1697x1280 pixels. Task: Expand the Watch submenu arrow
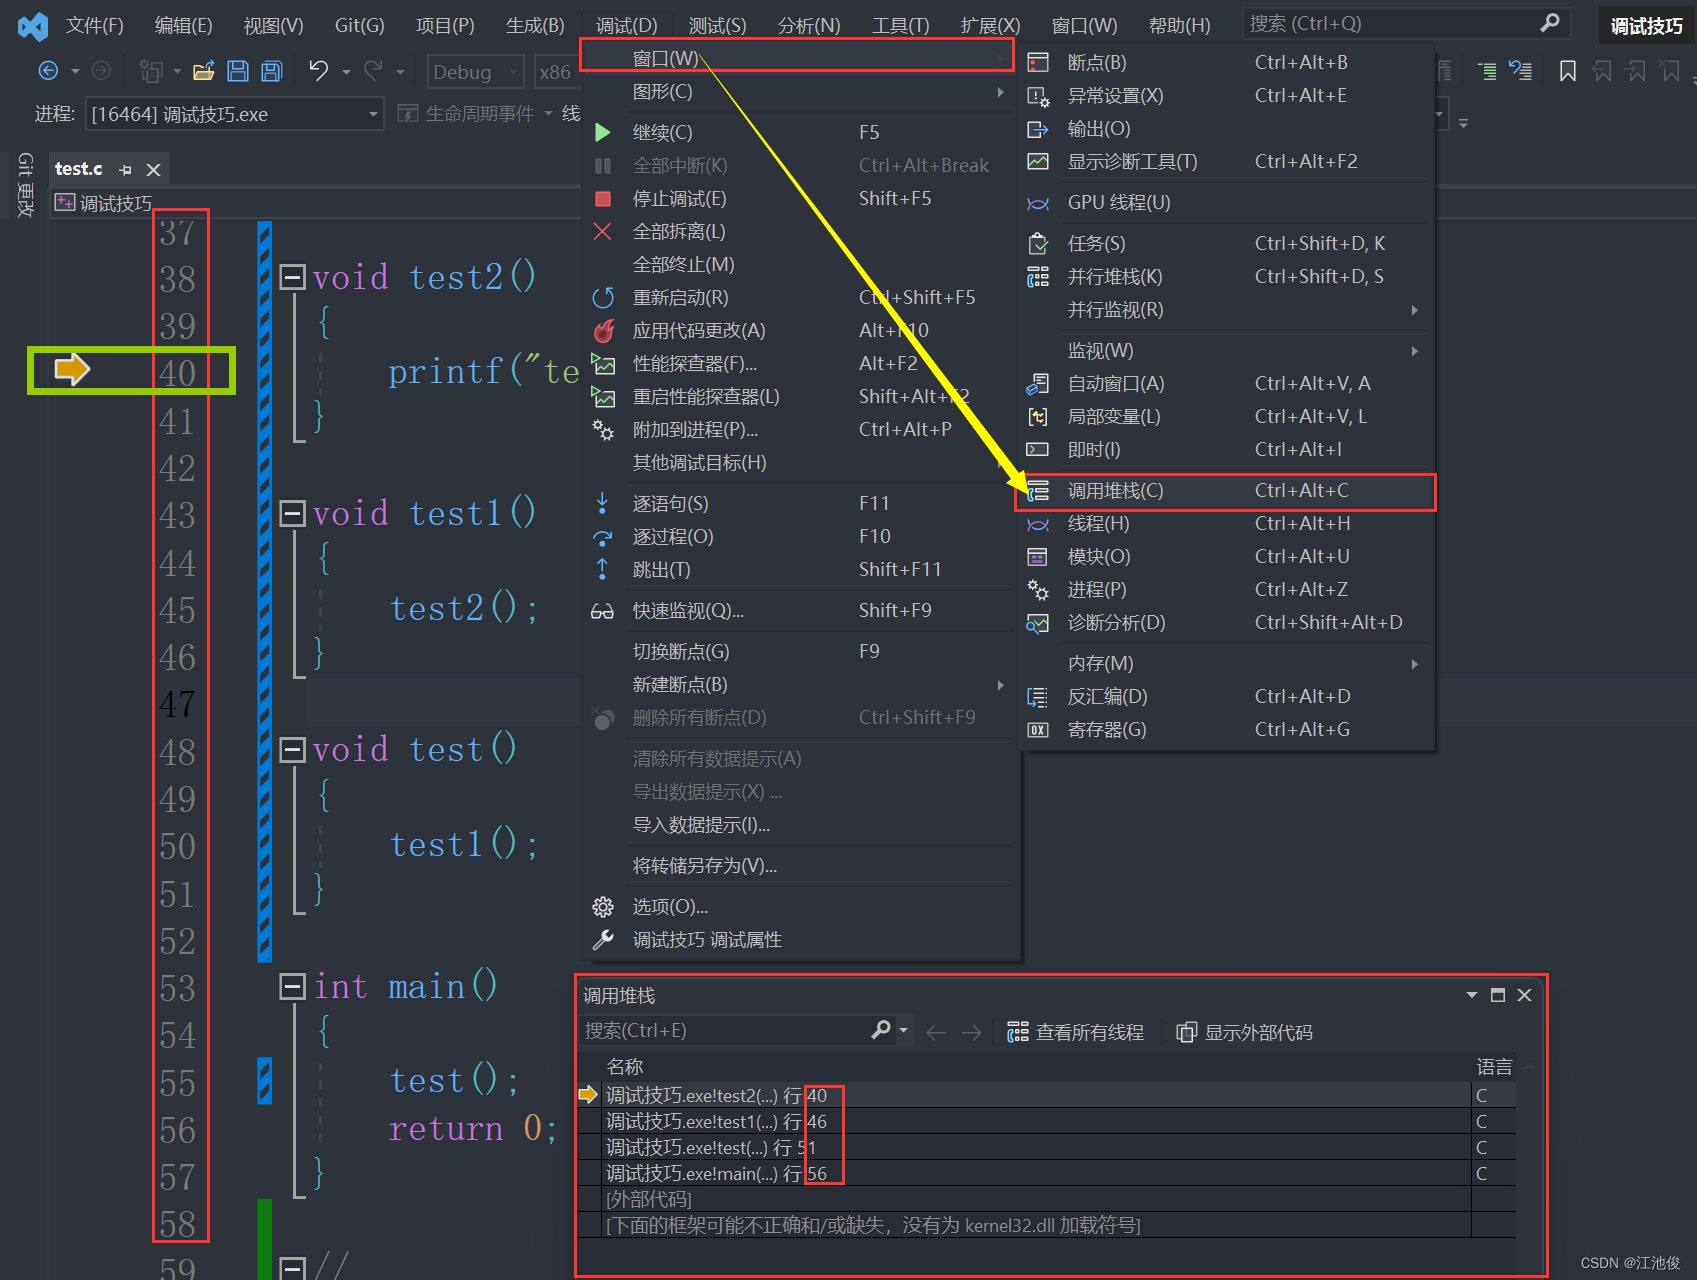coord(1414,351)
